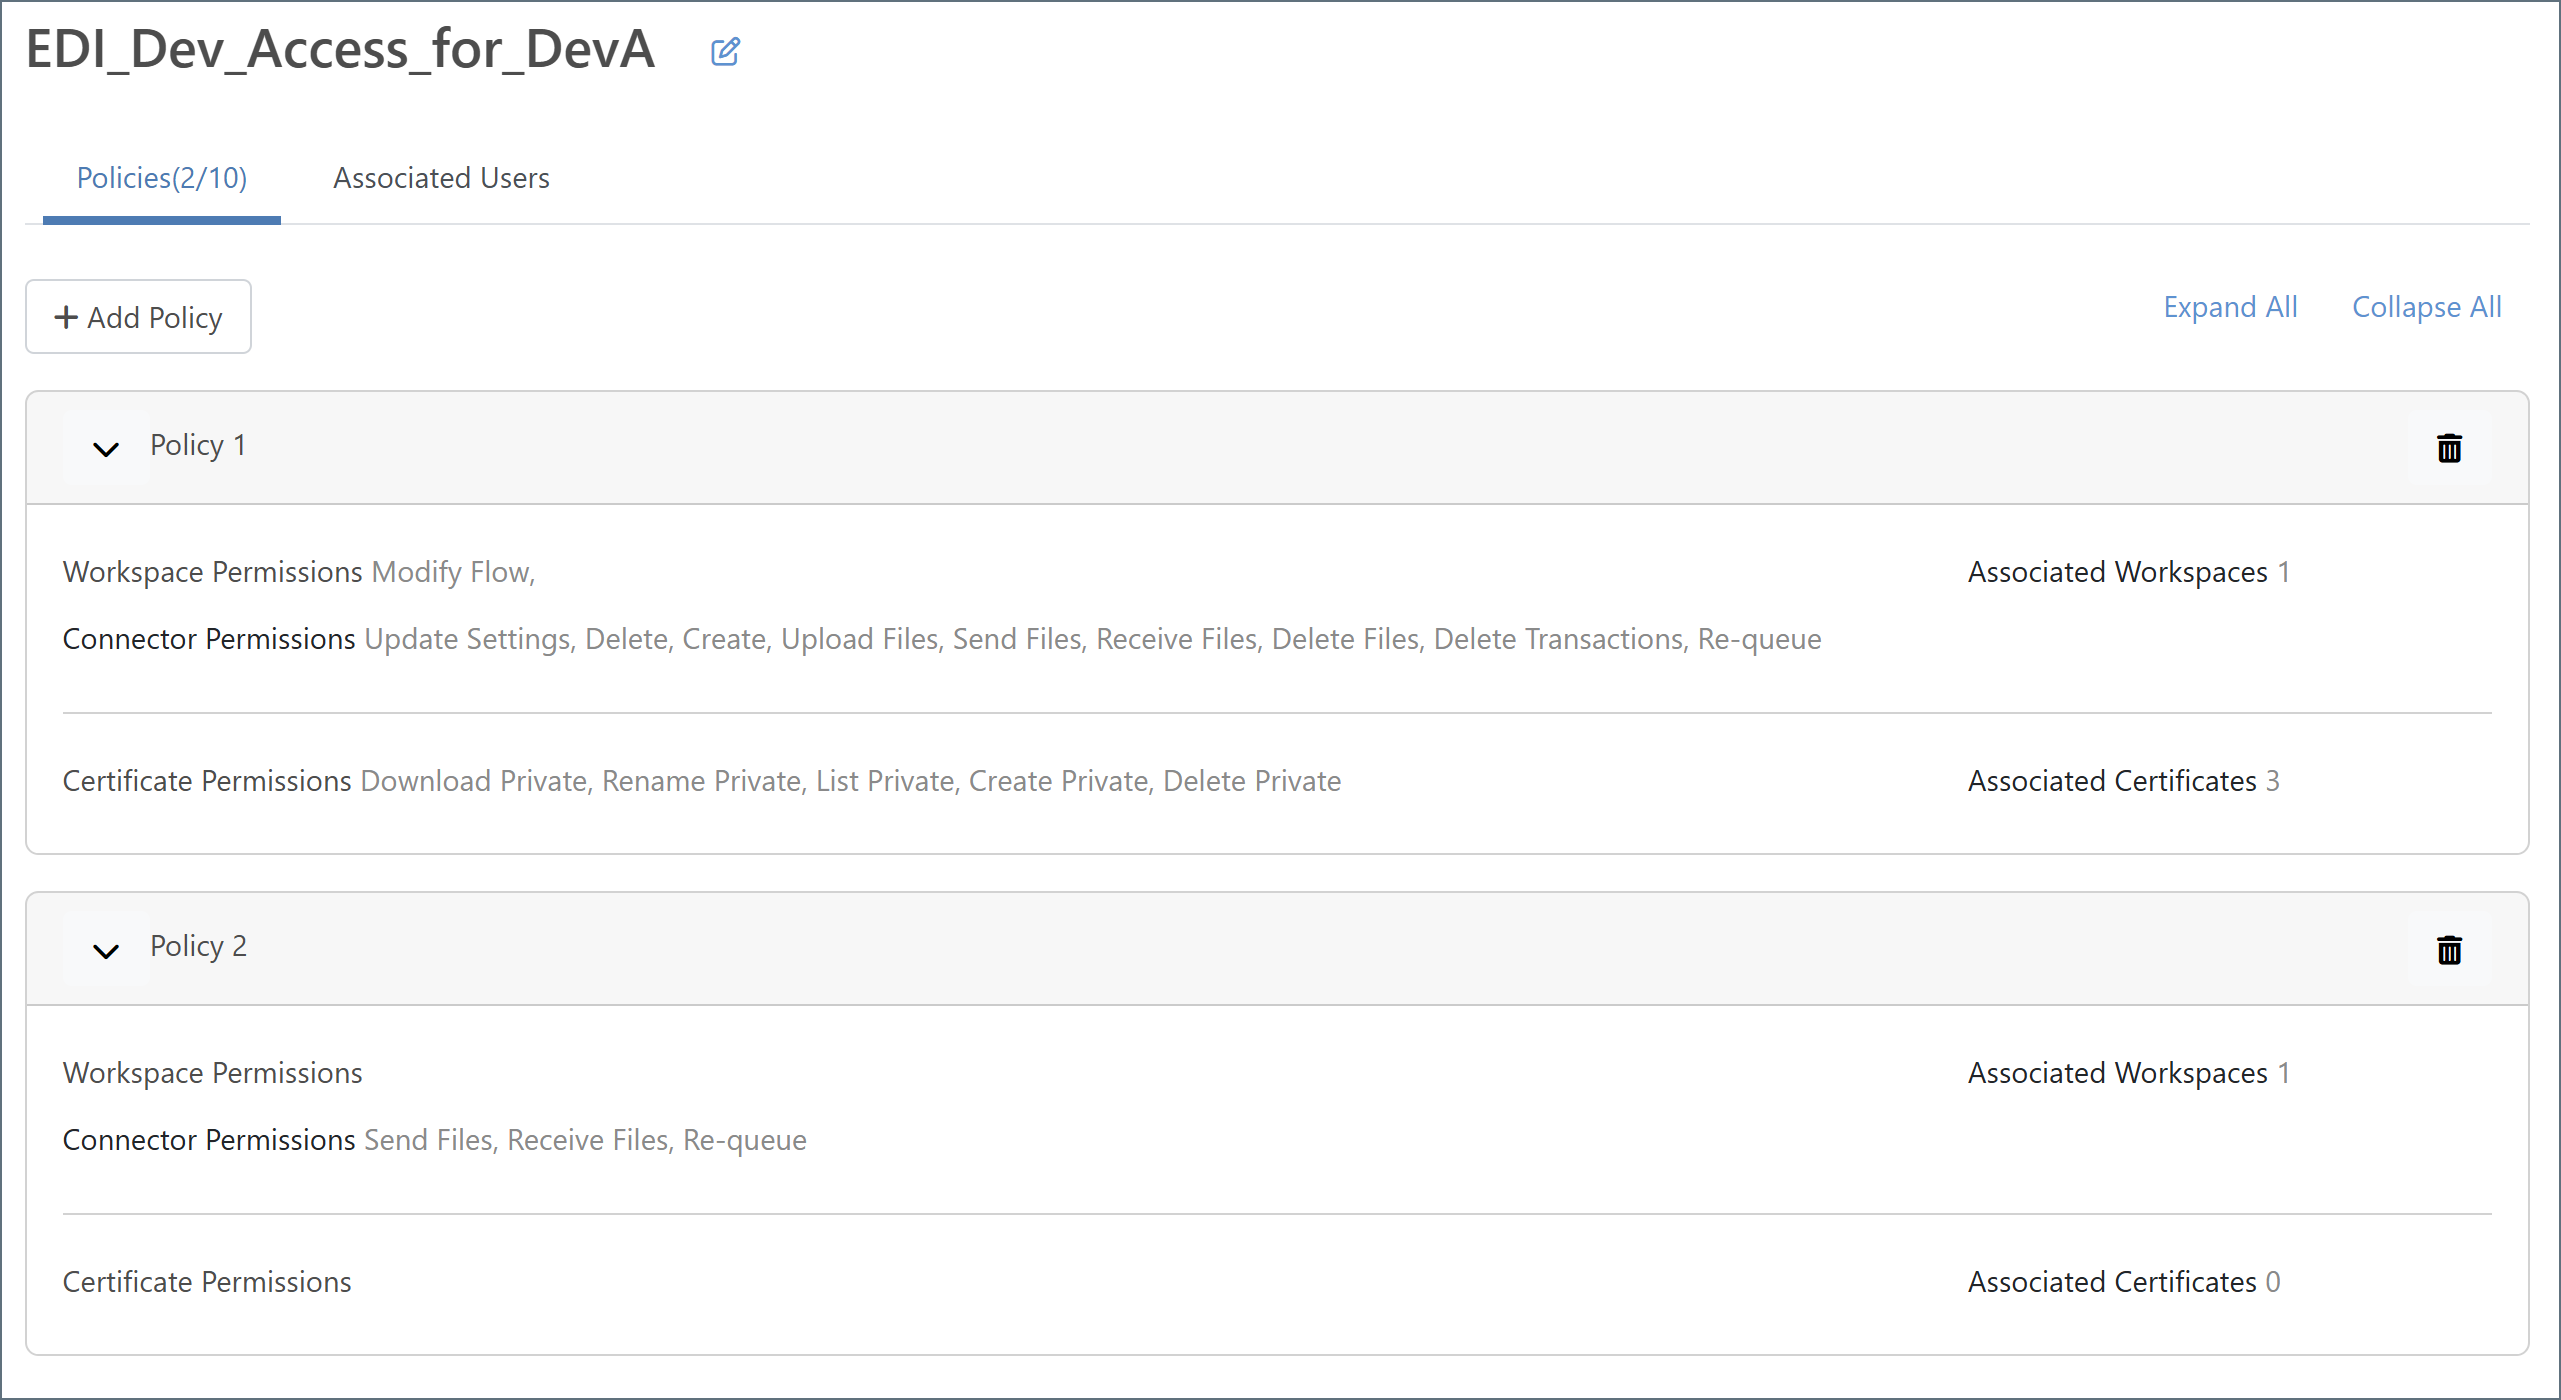Collapse Policy 1 using its chevron
This screenshot has width=2561, height=1400.
pyautogui.click(x=106, y=448)
